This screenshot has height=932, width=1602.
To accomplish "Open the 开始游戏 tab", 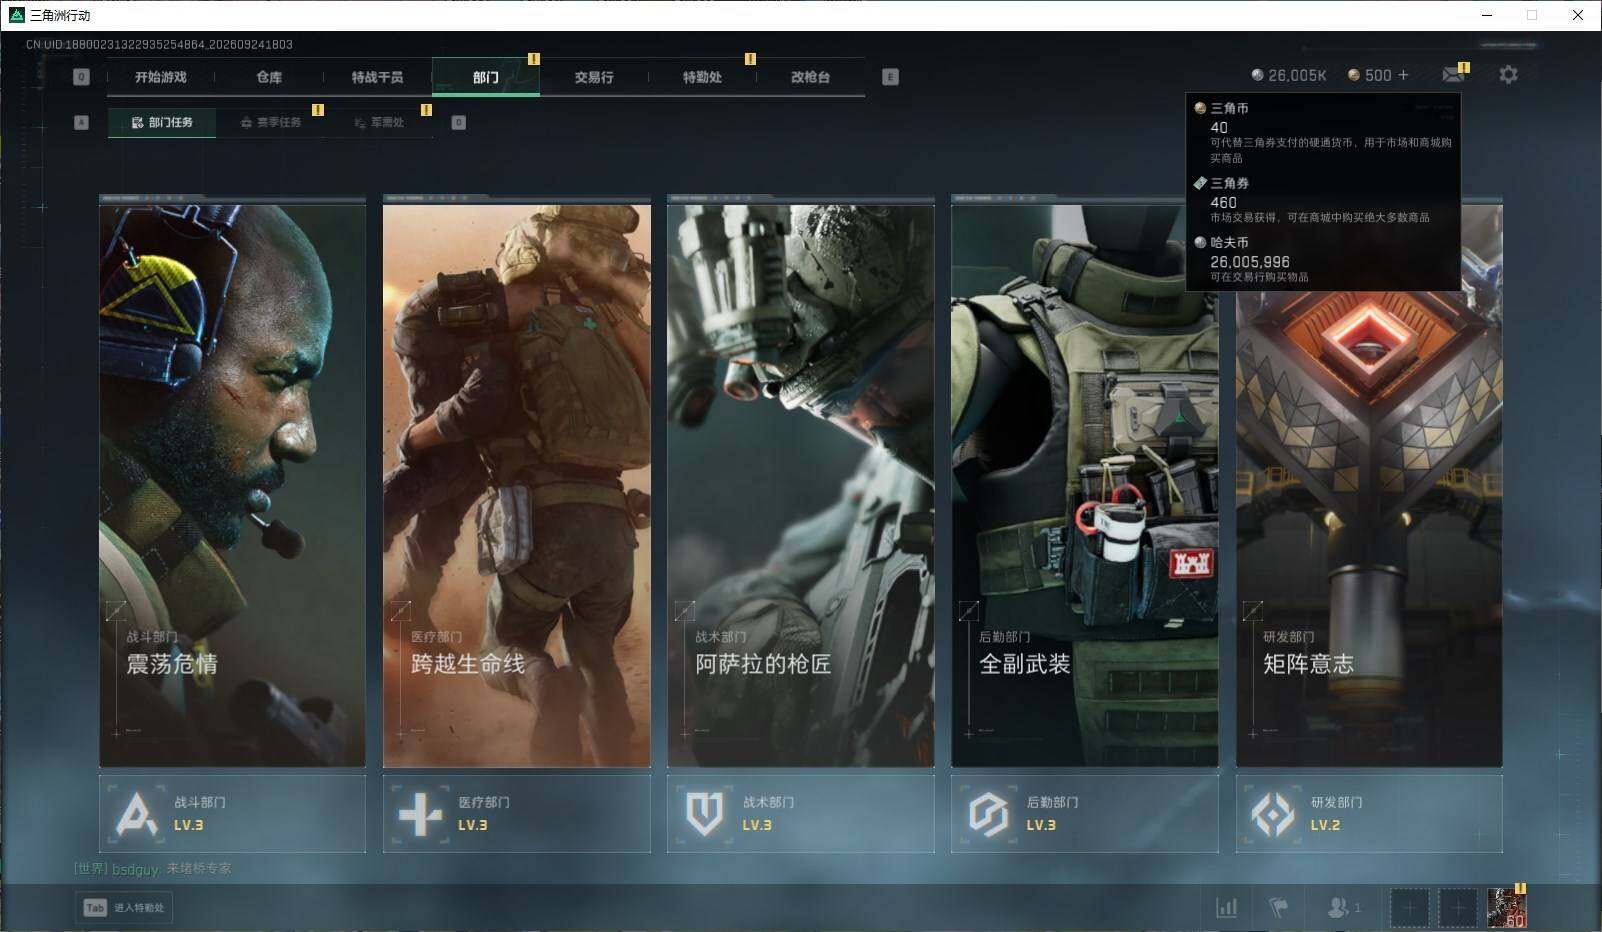I will click(161, 77).
